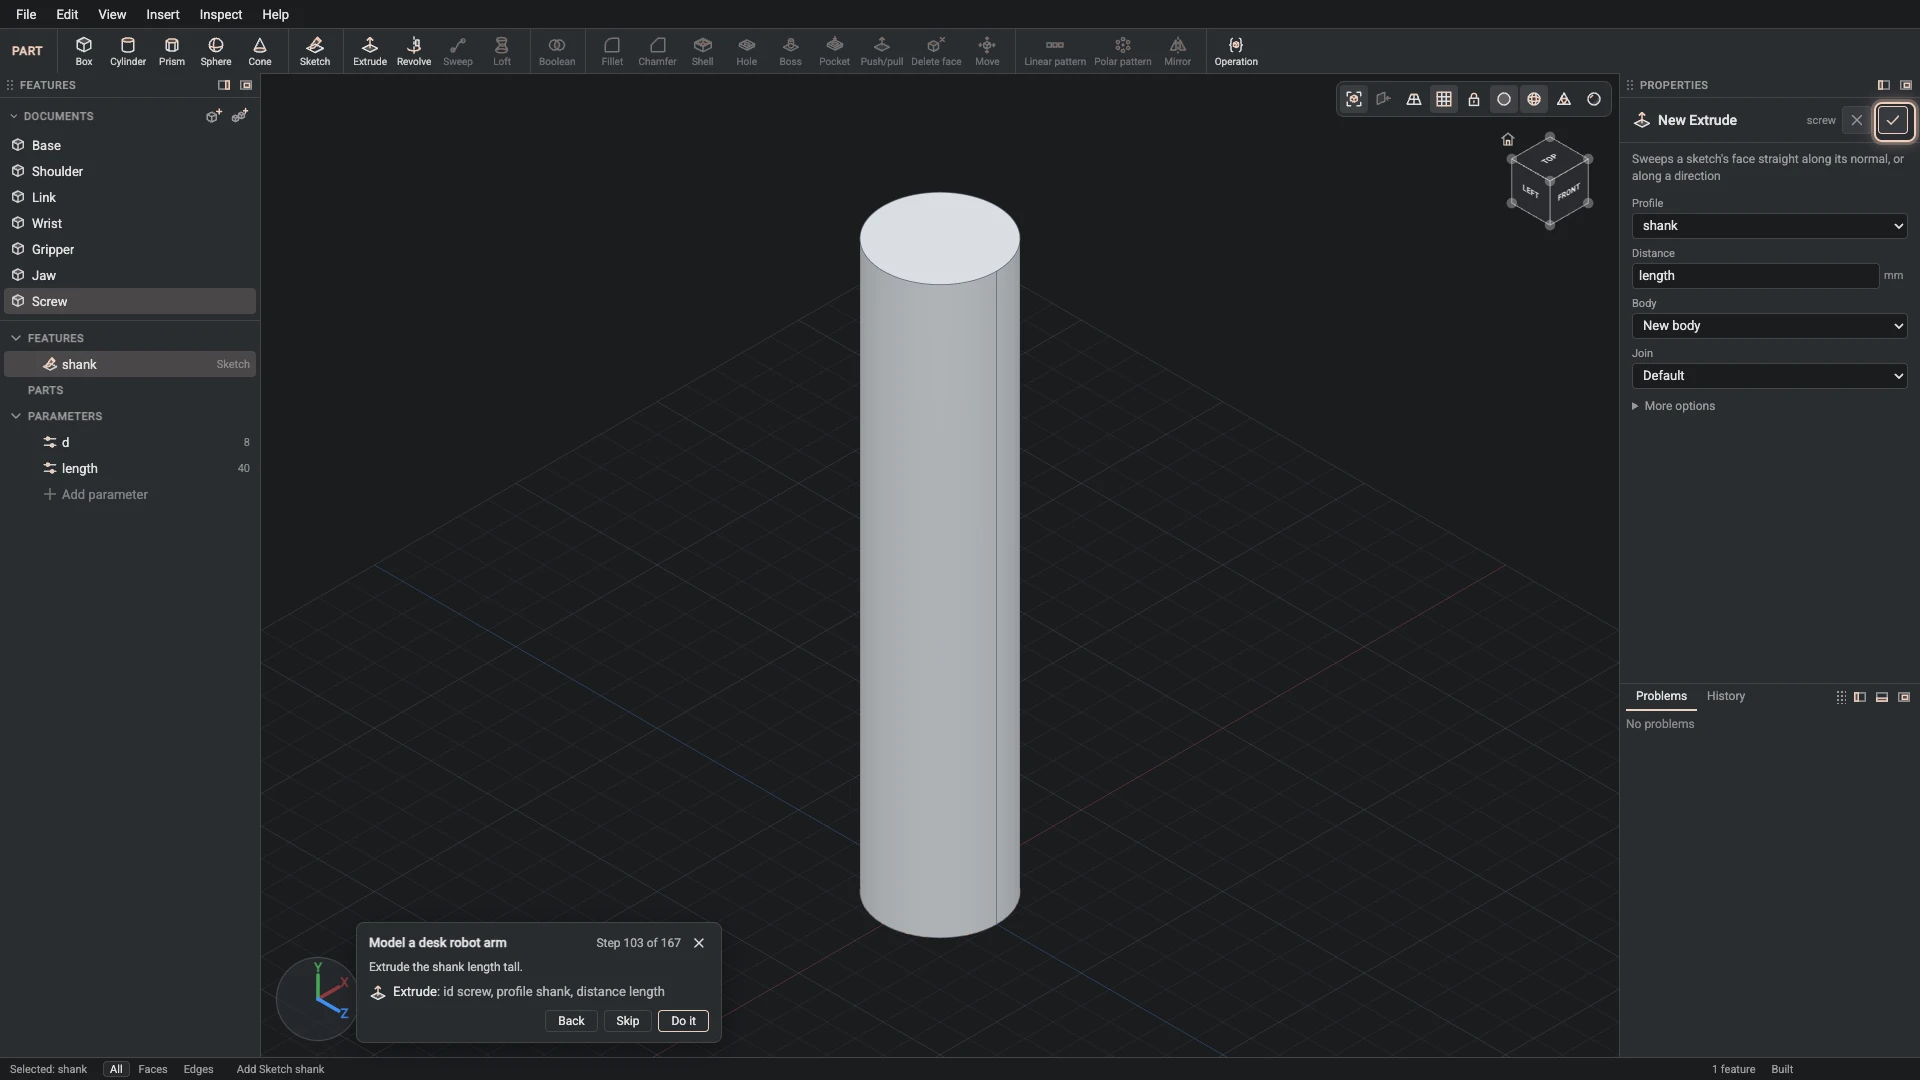1920x1080 pixels.
Task: Open the Body dropdown showing New body
Action: click(1770, 326)
